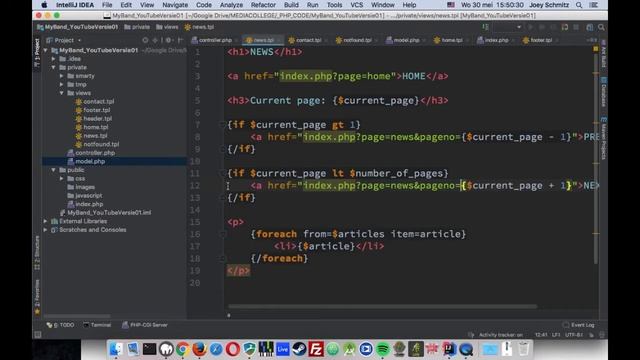Open news.tpl in project tree
Viewport: 640px width, 360px height.
coord(91,136)
